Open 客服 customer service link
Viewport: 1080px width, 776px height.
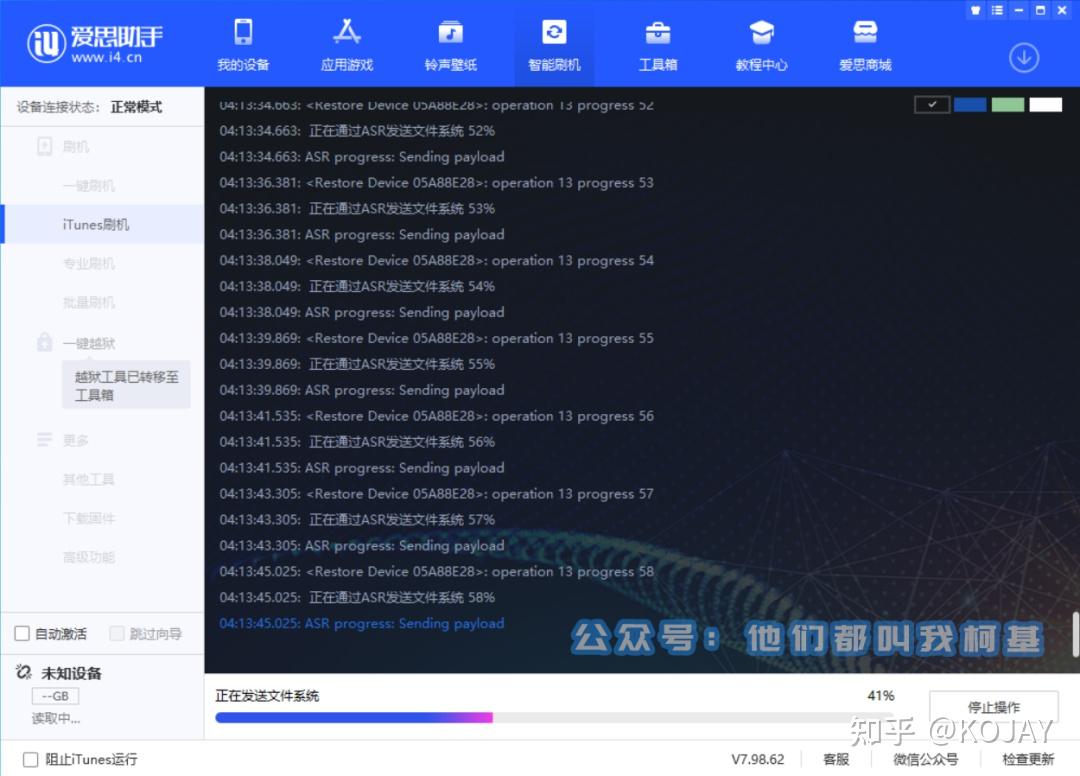pos(836,759)
